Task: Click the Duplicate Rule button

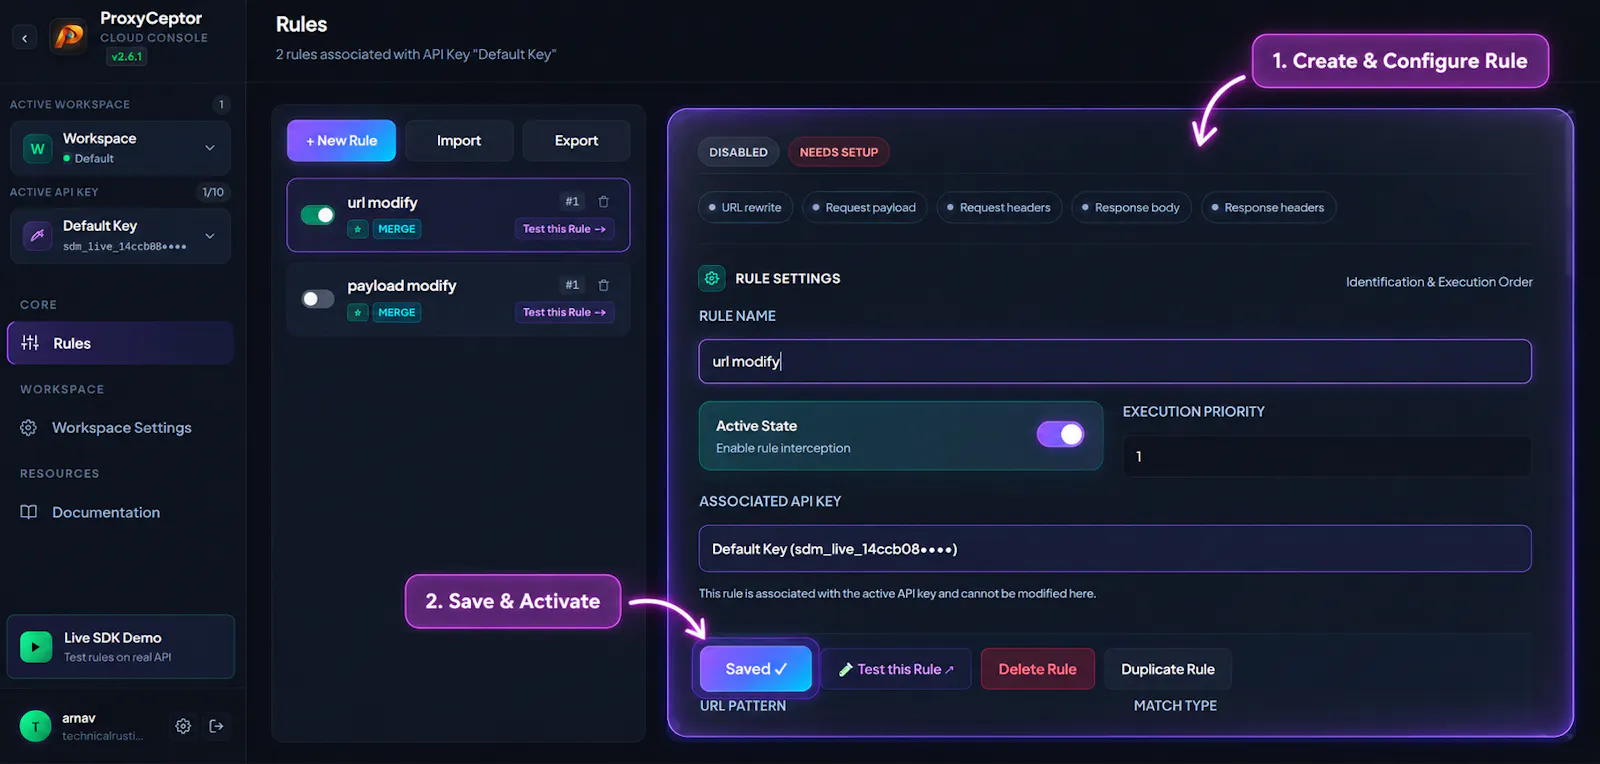Action: pos(1168,669)
